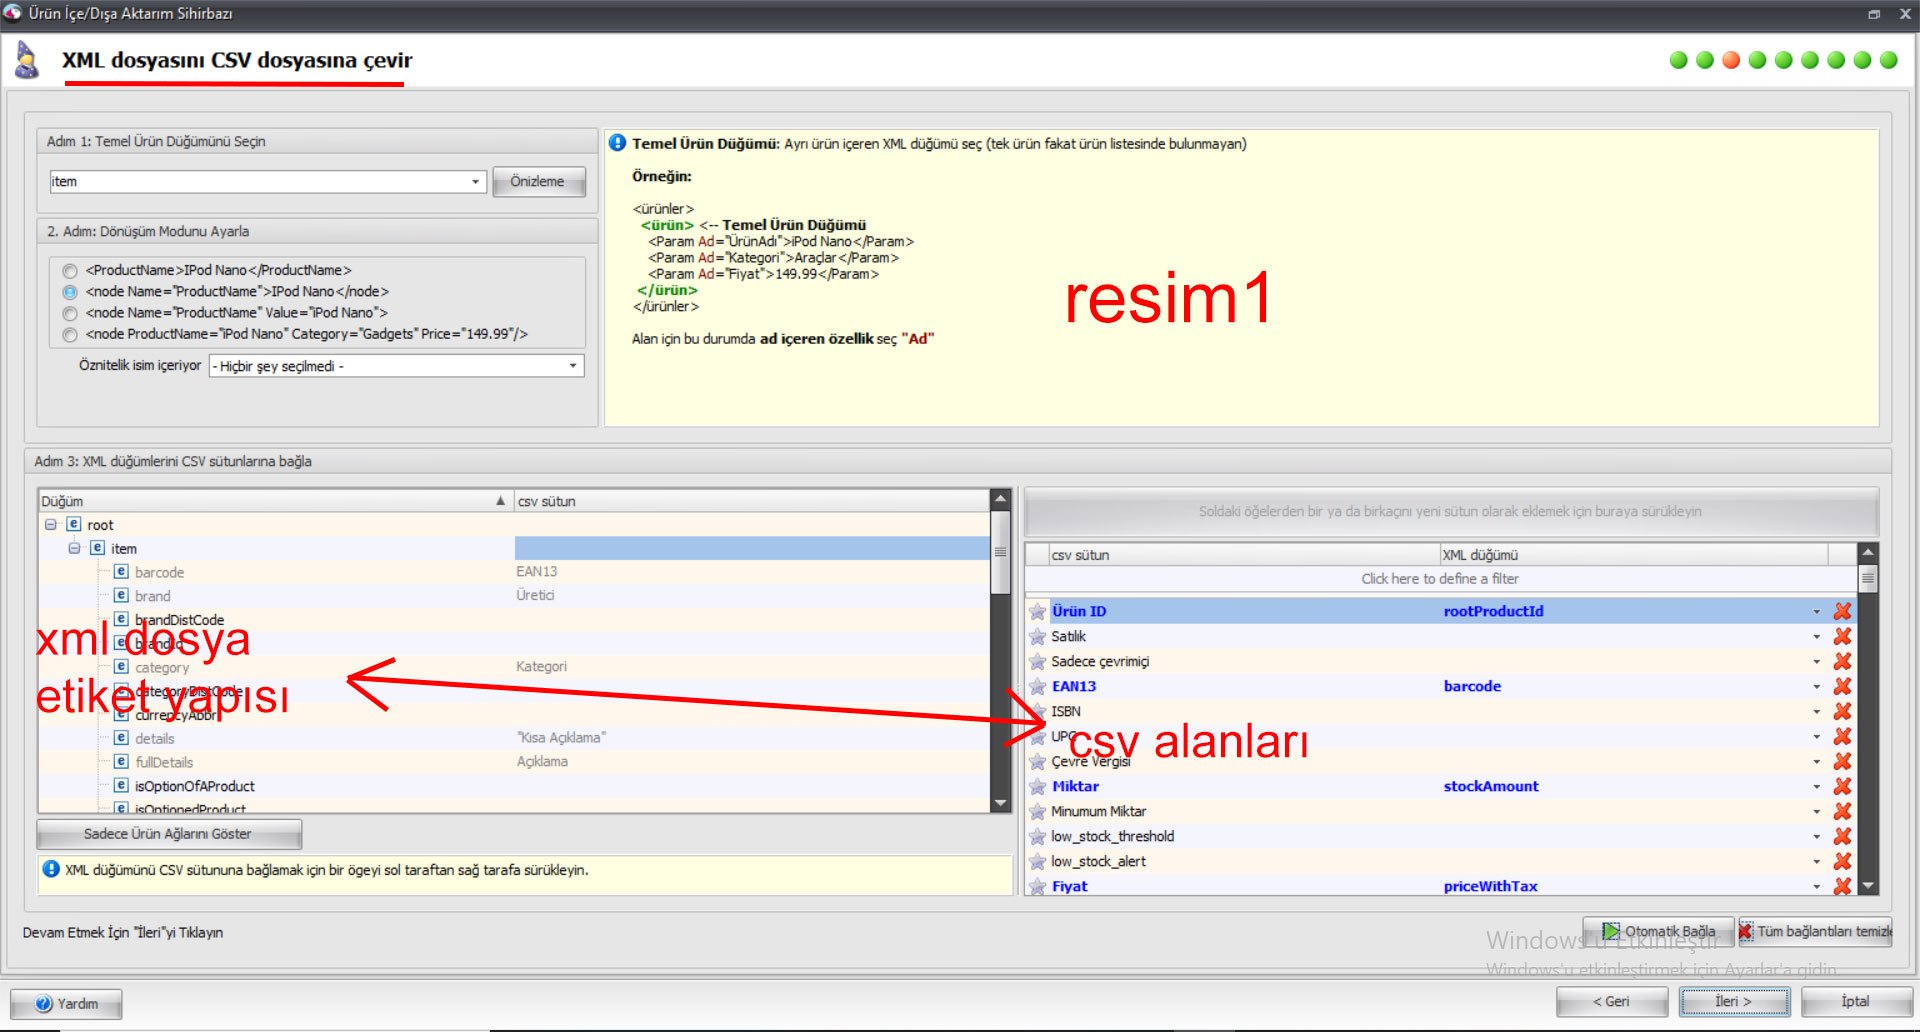Open the Öznitelik isim içeriyor dropdown

(573, 366)
